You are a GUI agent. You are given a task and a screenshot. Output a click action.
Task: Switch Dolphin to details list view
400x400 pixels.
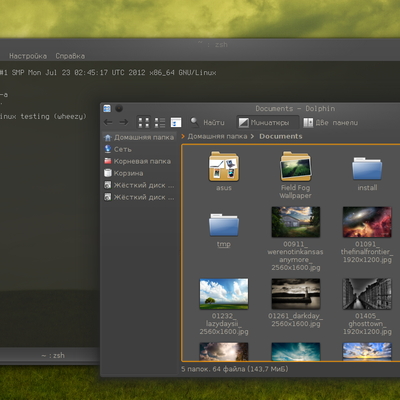(x=160, y=122)
